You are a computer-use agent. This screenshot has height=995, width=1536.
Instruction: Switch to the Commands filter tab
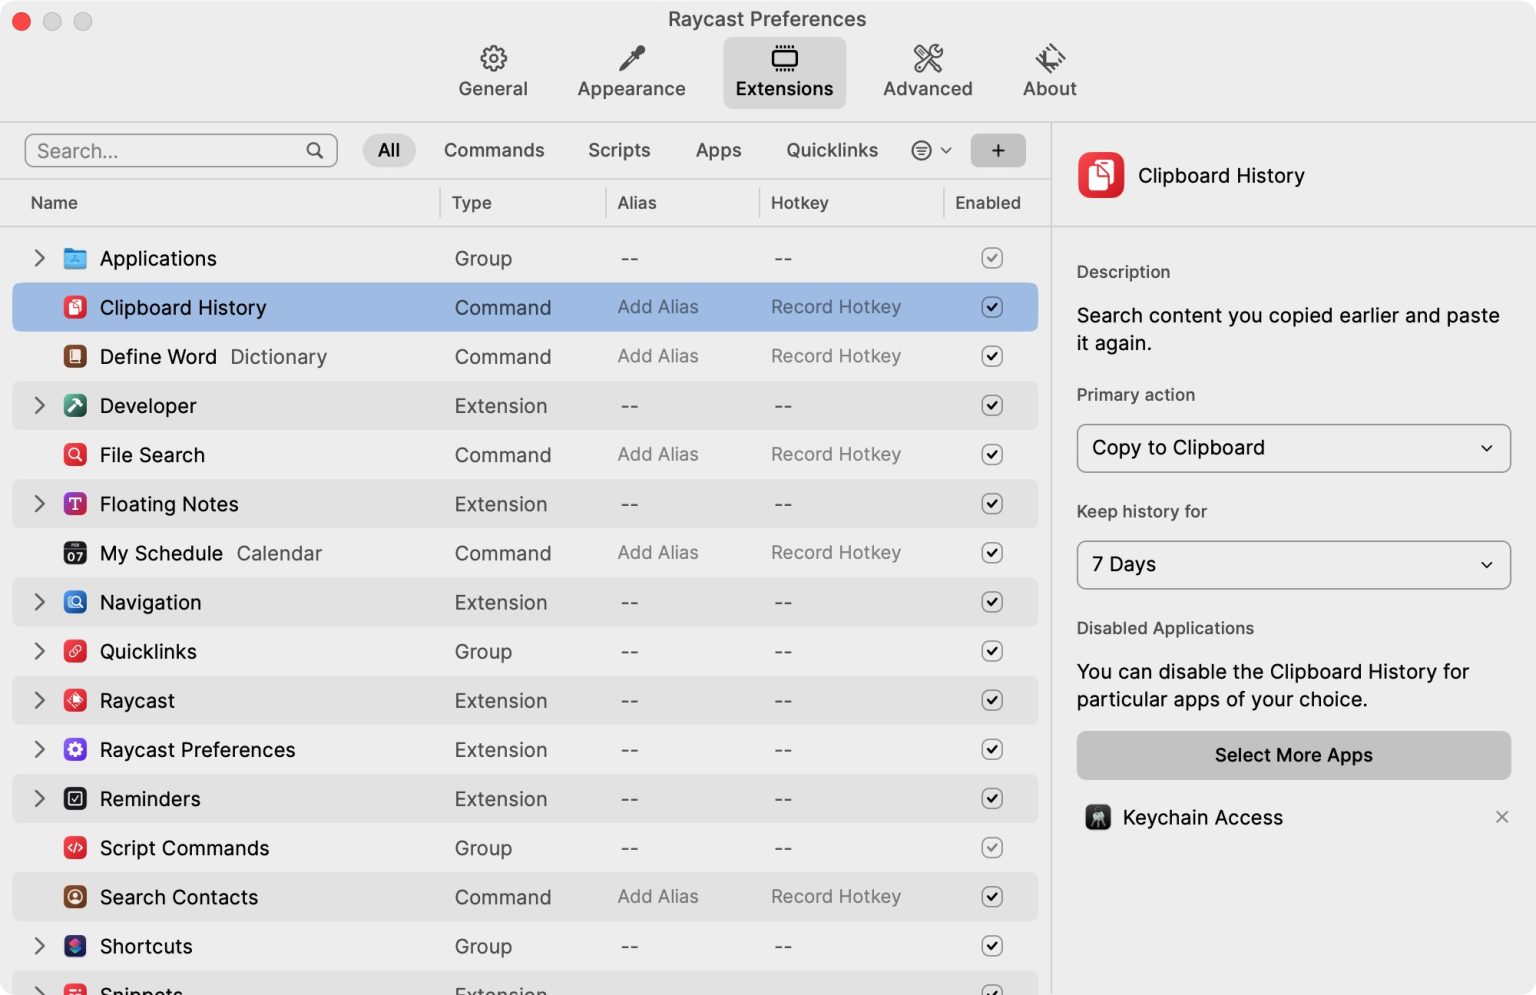494,150
